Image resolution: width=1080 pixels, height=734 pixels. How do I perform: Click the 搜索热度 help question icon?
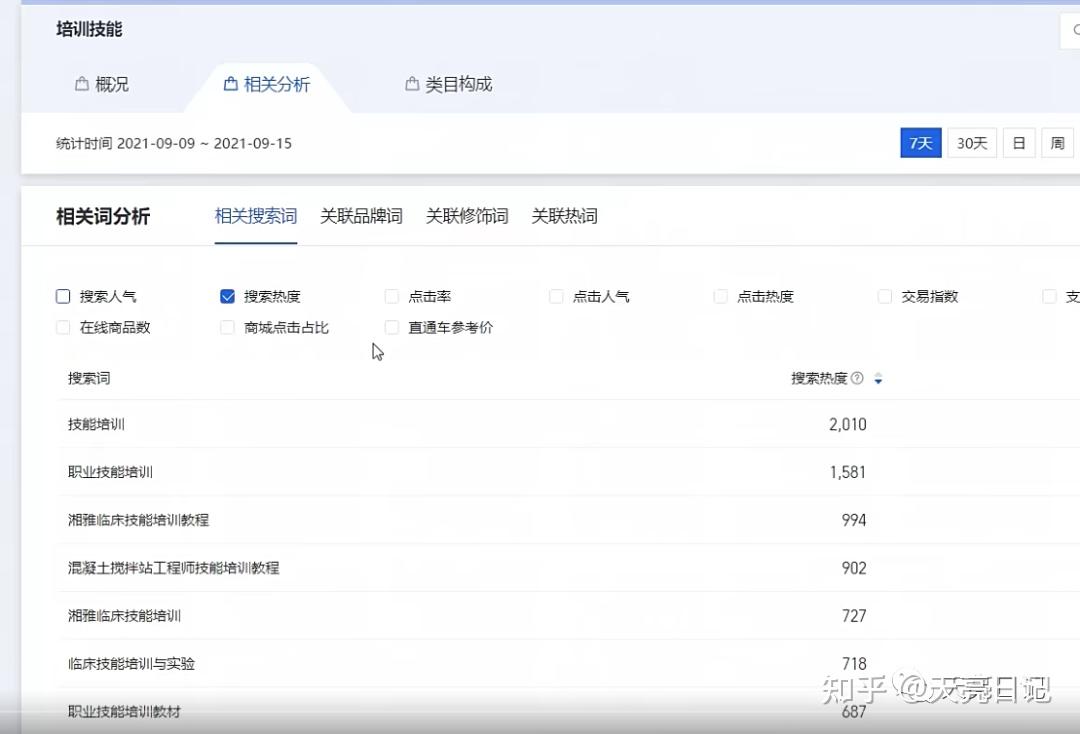coord(857,378)
